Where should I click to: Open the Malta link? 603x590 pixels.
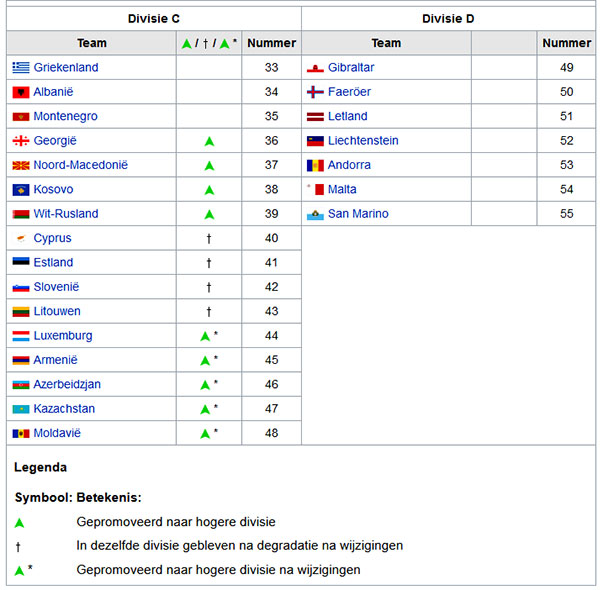[x=342, y=190]
